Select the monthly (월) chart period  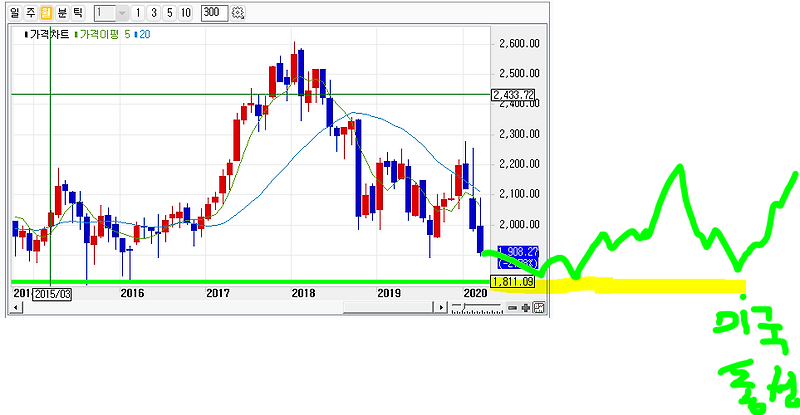coord(46,13)
